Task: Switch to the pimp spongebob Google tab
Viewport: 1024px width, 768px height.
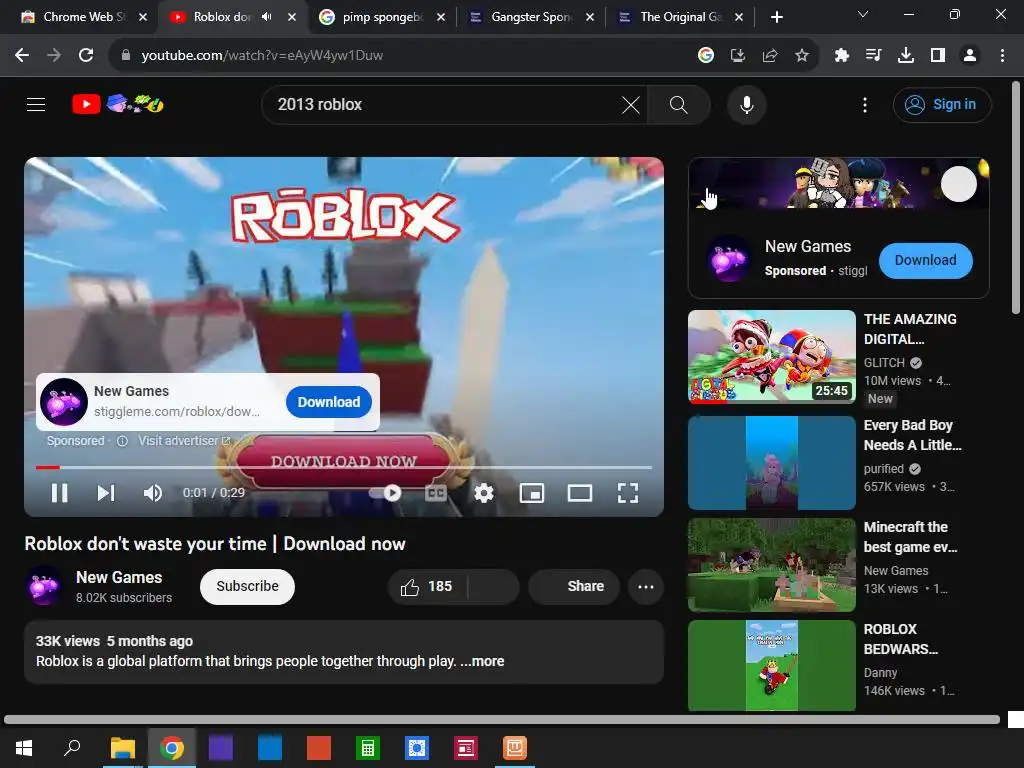Action: (x=383, y=17)
